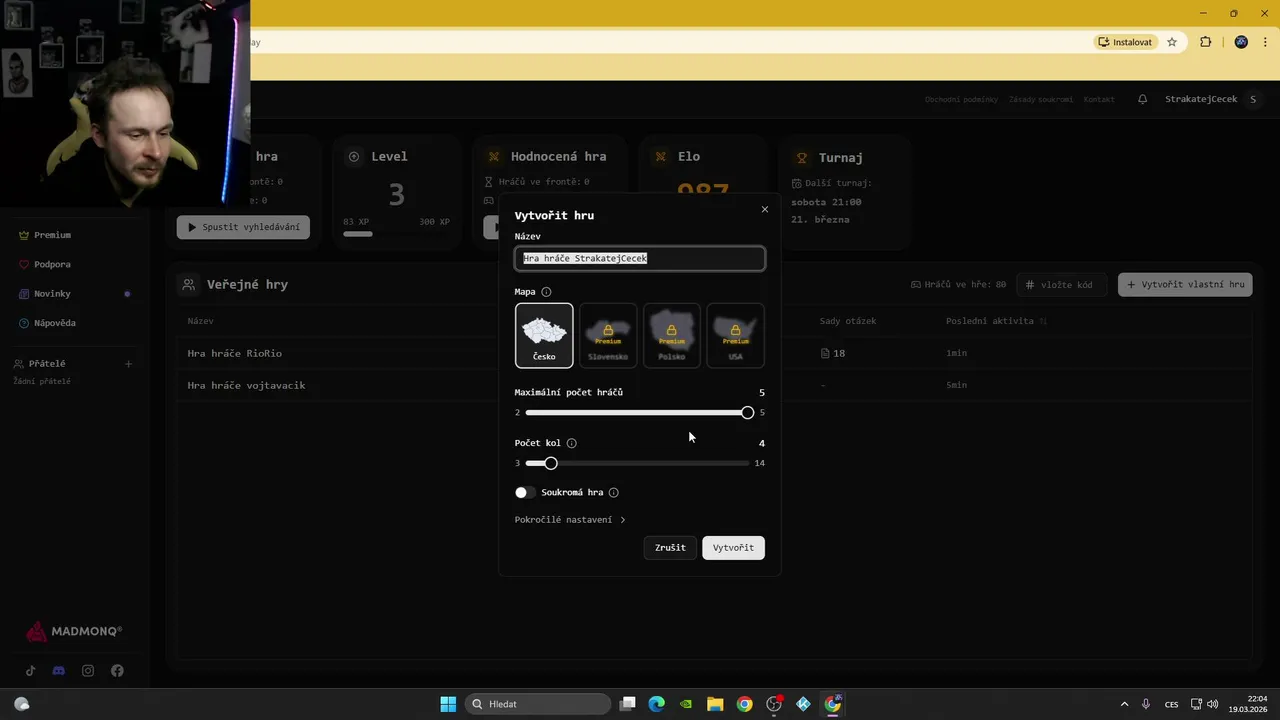
Task: Open Premium in the sidebar
Action: (52, 235)
